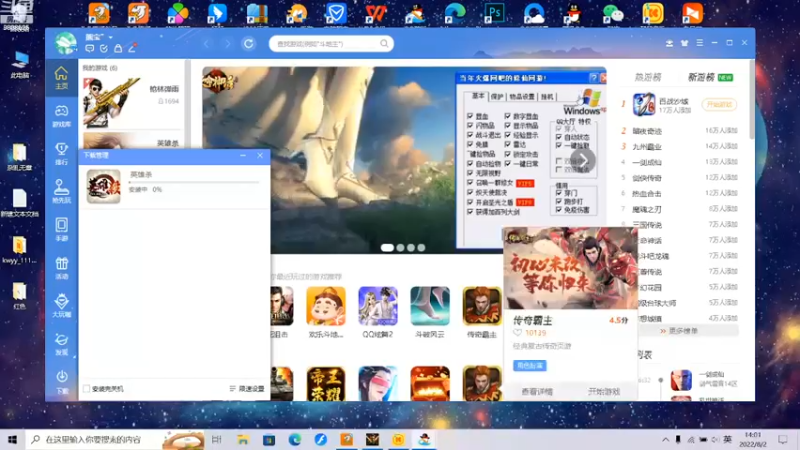Viewport: 800px width, 450px height.
Task: Refresh the page with the circular arrow
Action: 248,44
